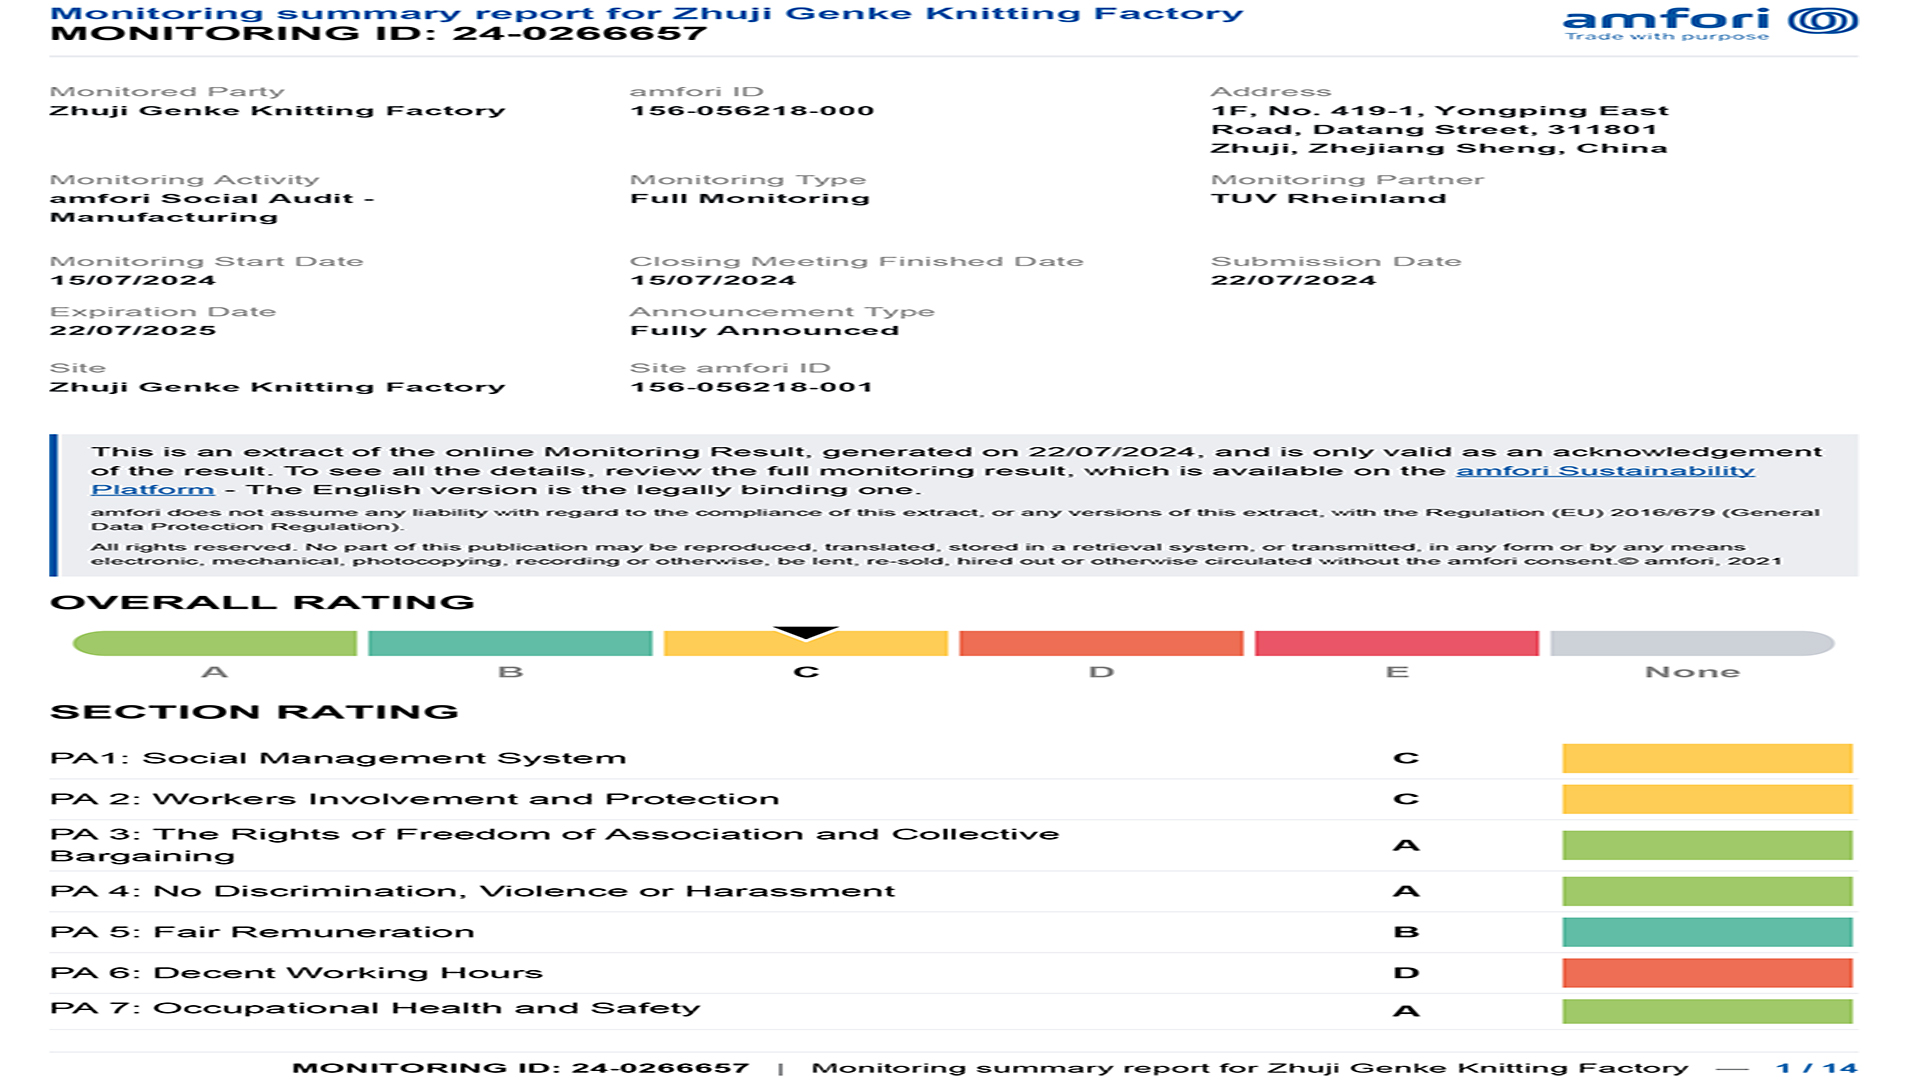Select Site amfori ID 156-056218-001

[751, 387]
